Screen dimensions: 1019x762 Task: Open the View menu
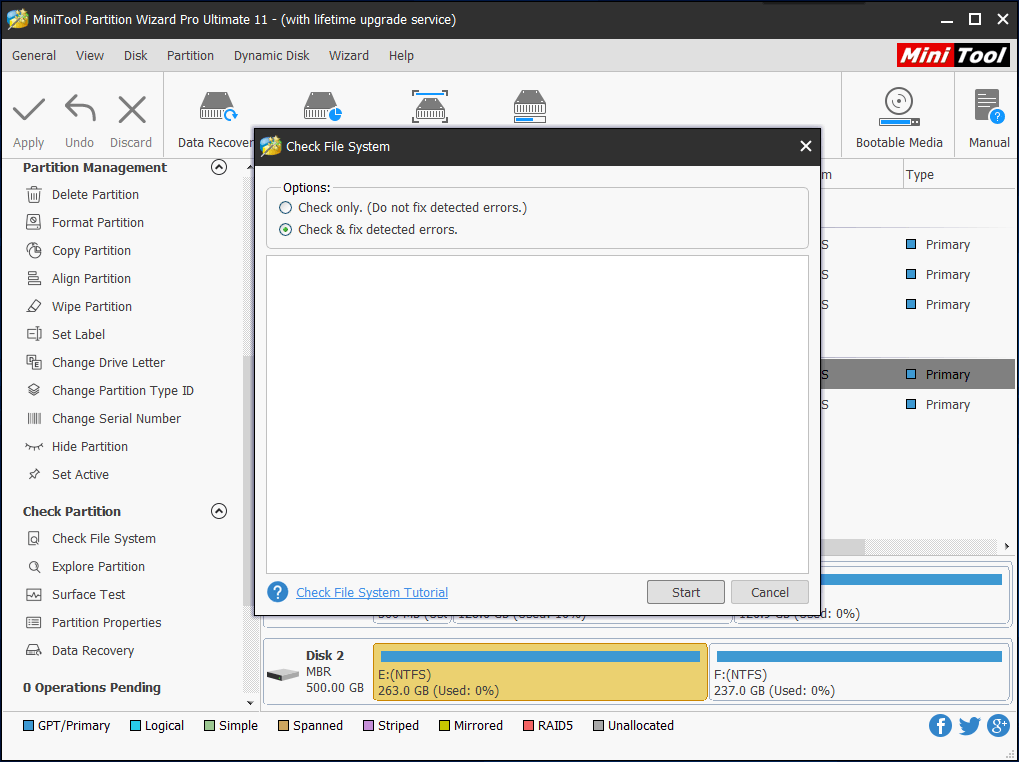point(90,56)
